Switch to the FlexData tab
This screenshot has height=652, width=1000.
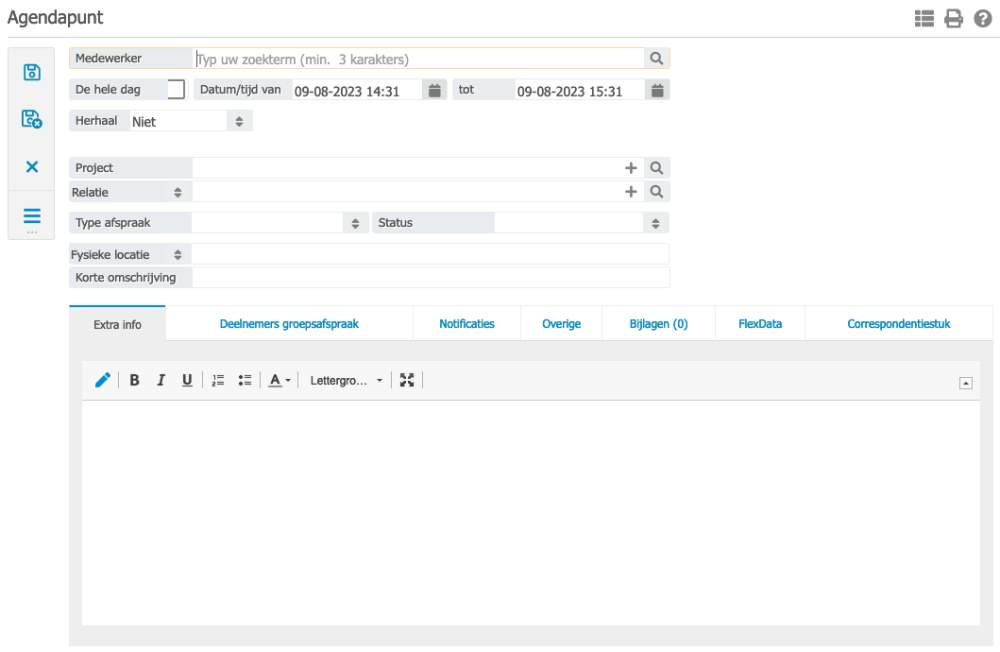(760, 323)
